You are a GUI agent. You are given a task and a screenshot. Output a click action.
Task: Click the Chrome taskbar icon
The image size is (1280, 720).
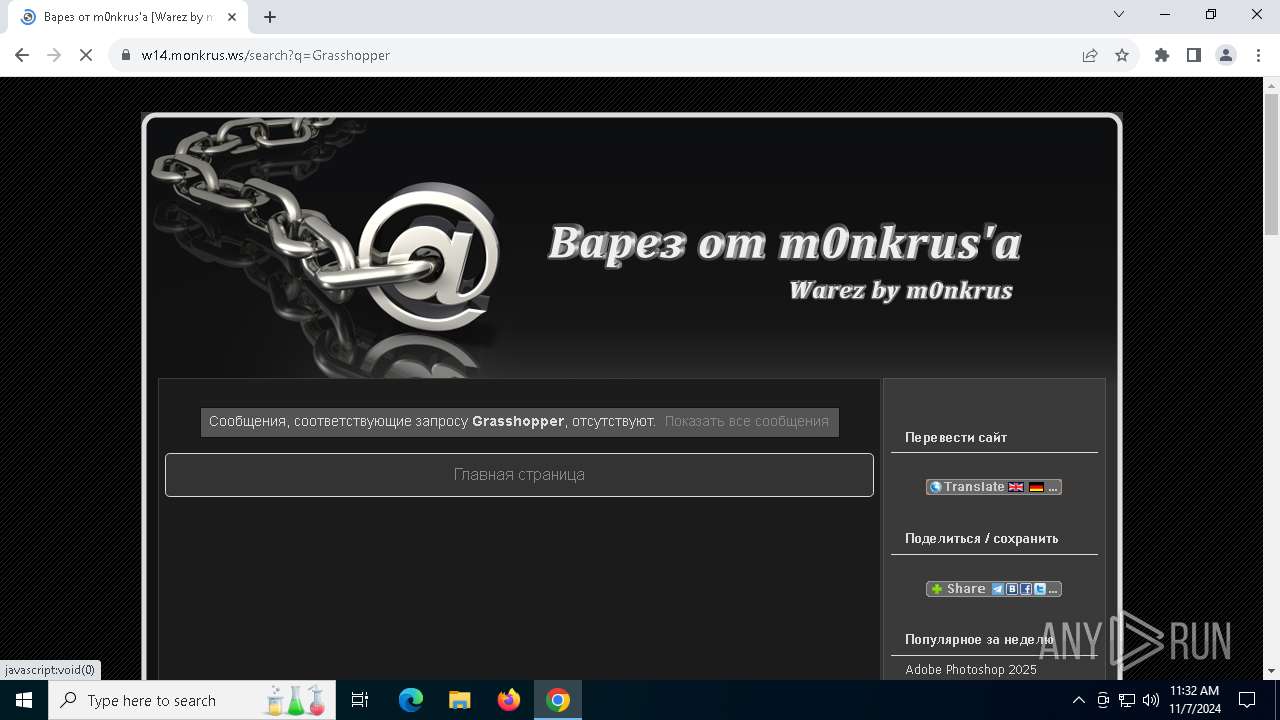tap(558, 700)
